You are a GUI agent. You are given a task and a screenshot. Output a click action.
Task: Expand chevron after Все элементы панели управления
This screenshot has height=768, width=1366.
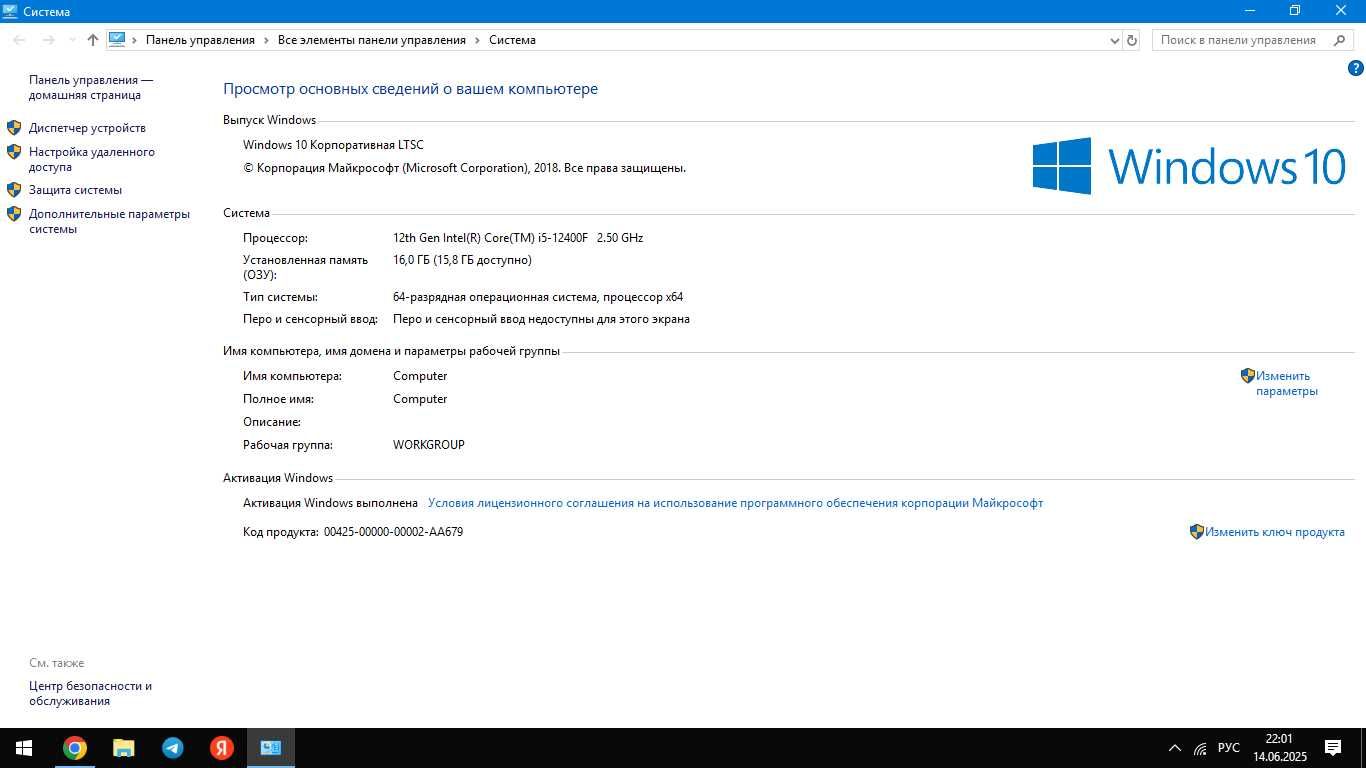click(478, 40)
